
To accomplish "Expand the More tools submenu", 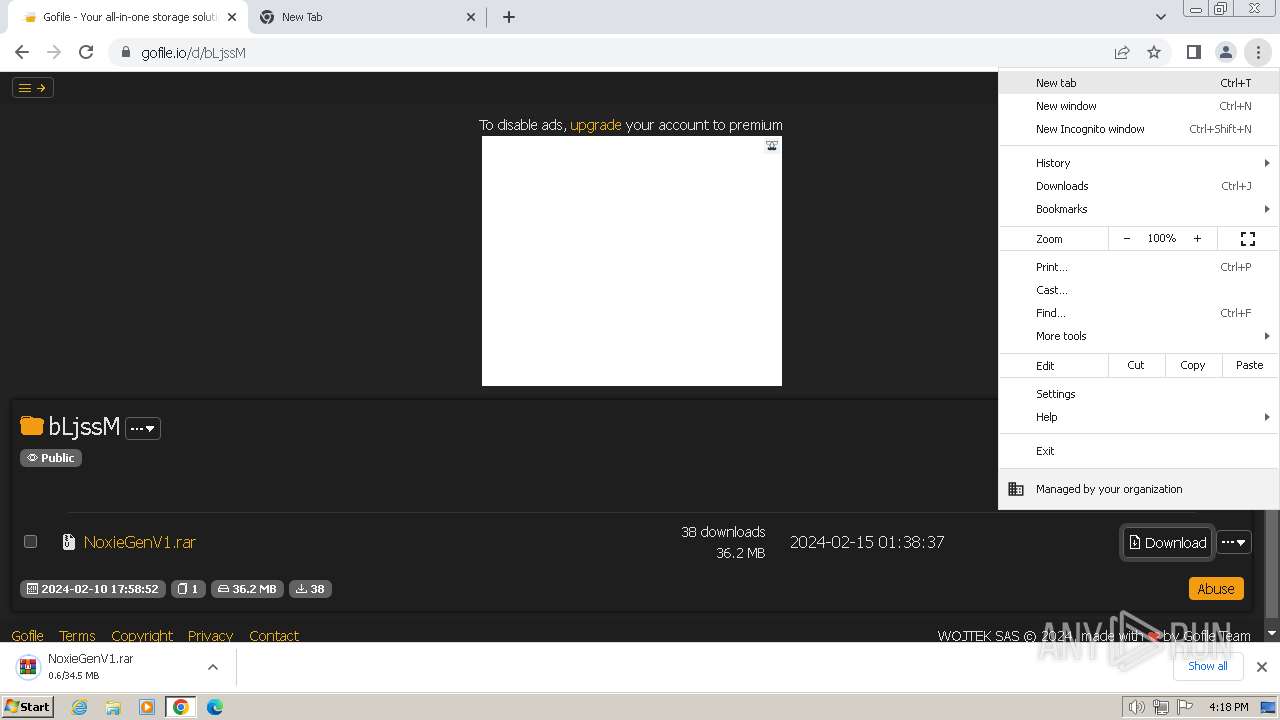I will (1139, 336).
